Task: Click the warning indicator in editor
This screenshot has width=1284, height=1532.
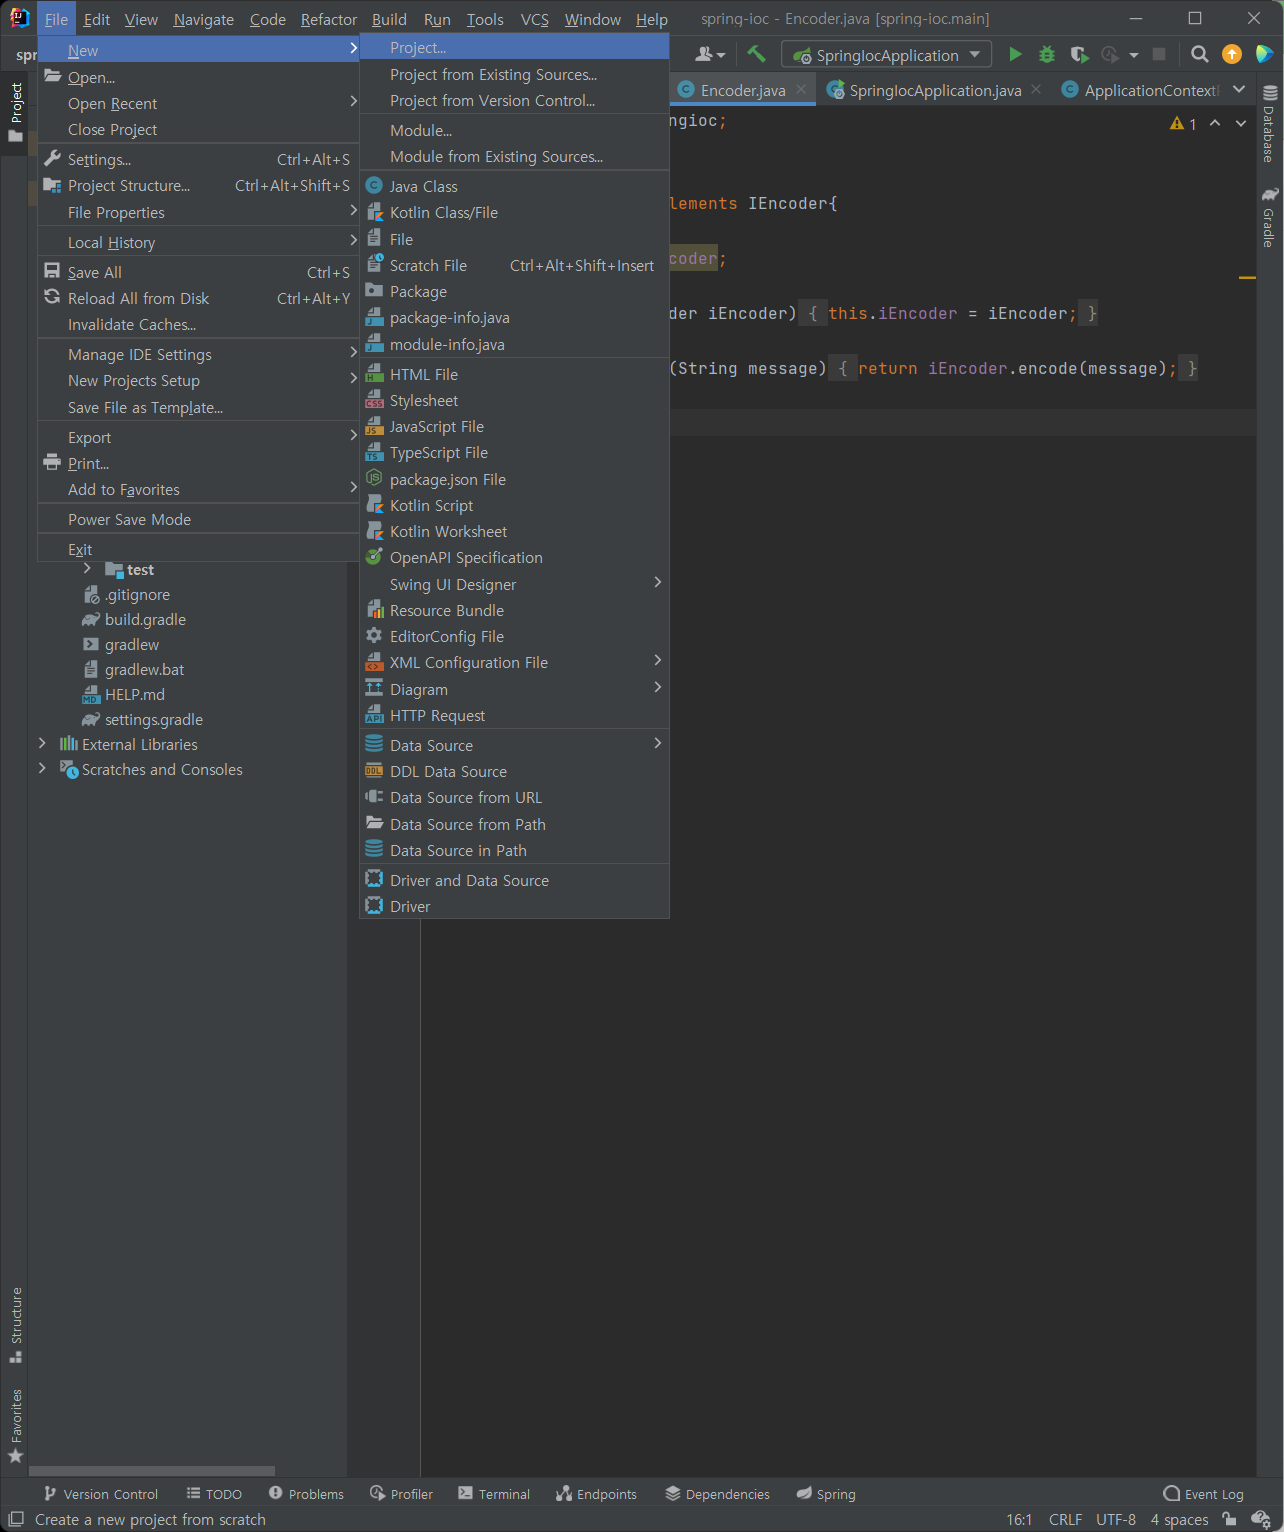Action: coord(1183,123)
